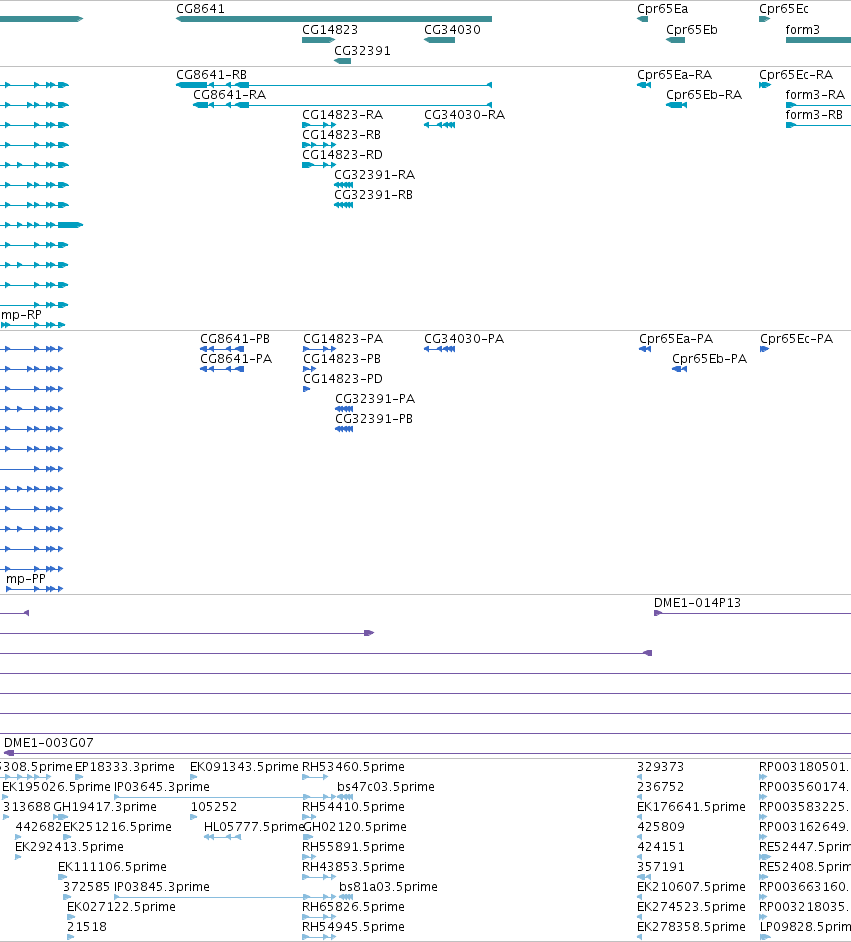This screenshot has width=851, height=942.
Task: Click the bs81a03.5prime EST label
Action: point(388,887)
